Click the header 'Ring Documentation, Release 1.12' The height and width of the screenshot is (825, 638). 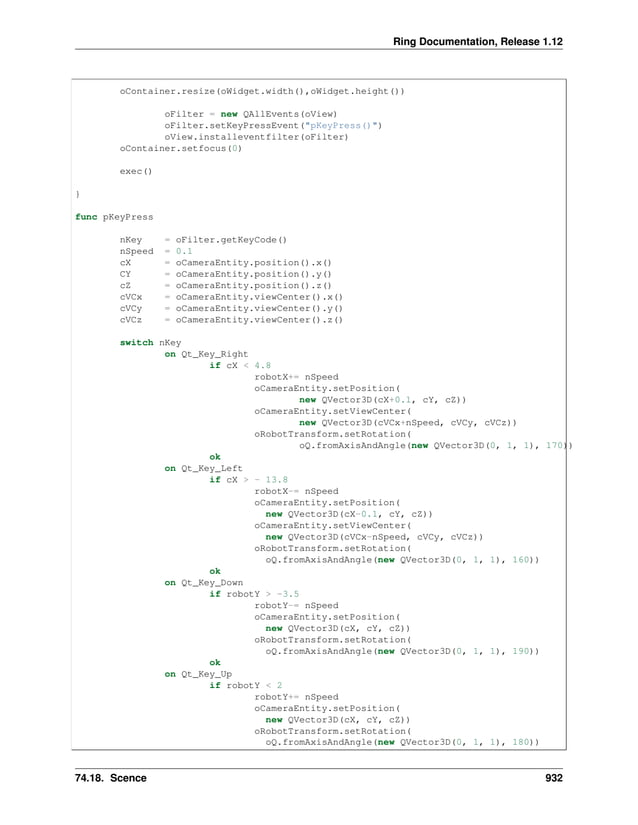pyautogui.click(x=478, y=42)
